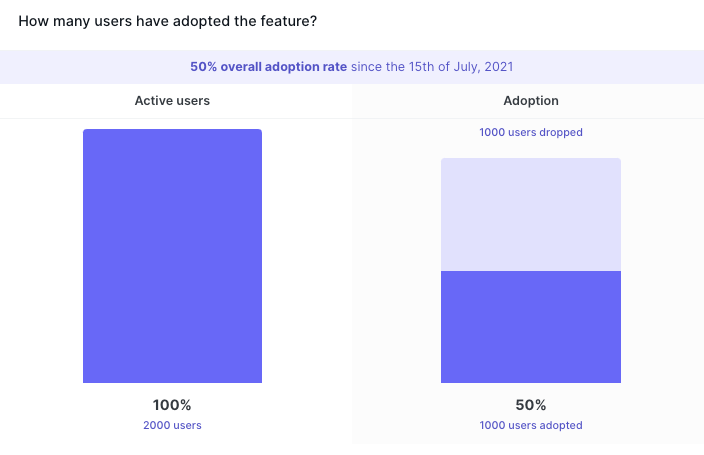Click the bold "50% overall adoption rate" text
This screenshot has height=455, width=704.
pyautogui.click(x=268, y=66)
